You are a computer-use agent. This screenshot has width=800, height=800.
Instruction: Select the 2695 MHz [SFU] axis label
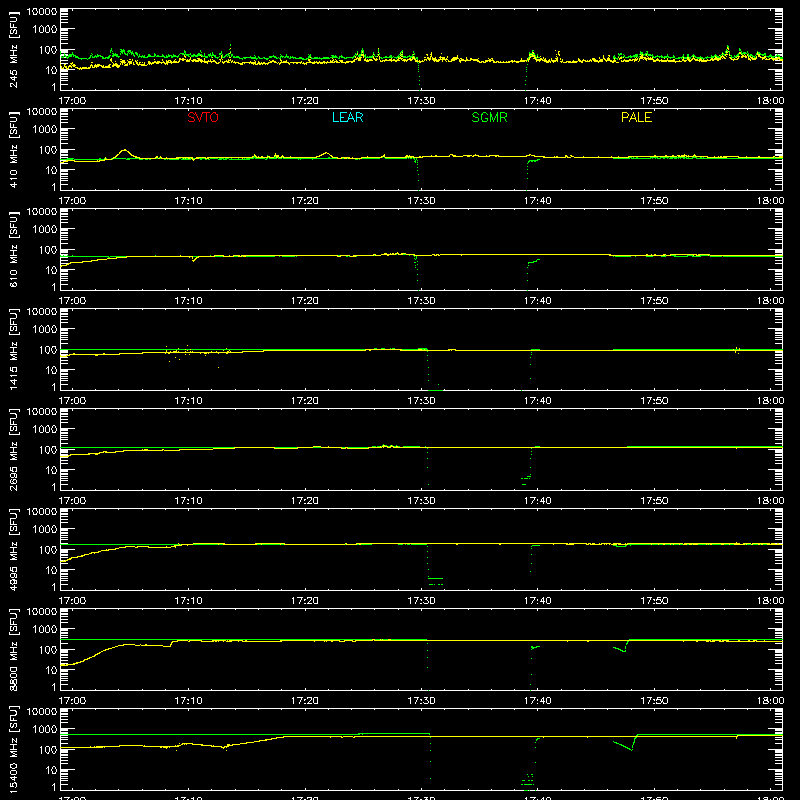[13, 449]
